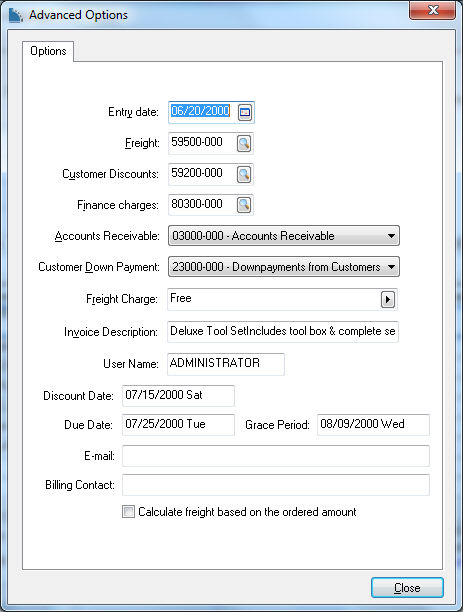The width and height of the screenshot is (463, 612).
Task: Open the Entry date calendar picker
Action: pyautogui.click(x=245, y=112)
